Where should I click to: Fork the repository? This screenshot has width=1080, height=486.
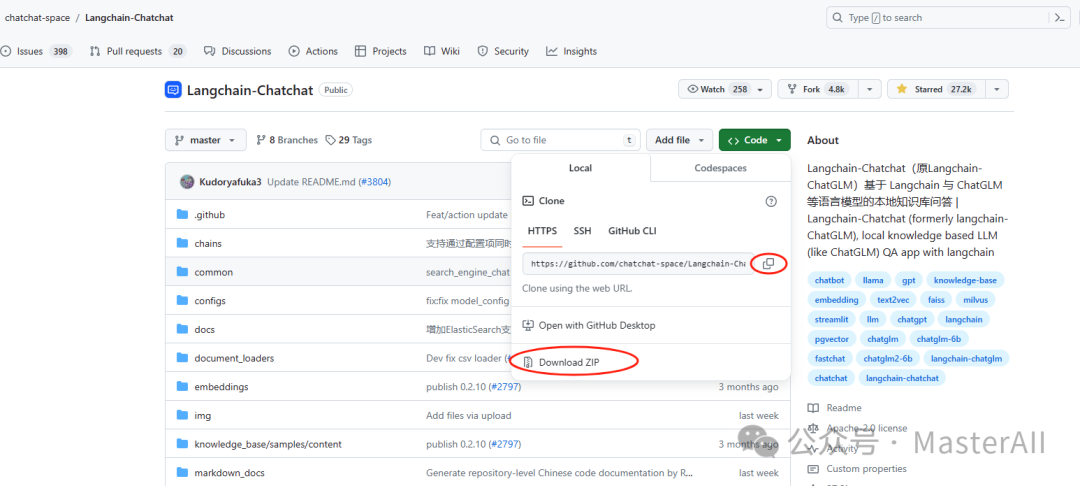coord(818,89)
